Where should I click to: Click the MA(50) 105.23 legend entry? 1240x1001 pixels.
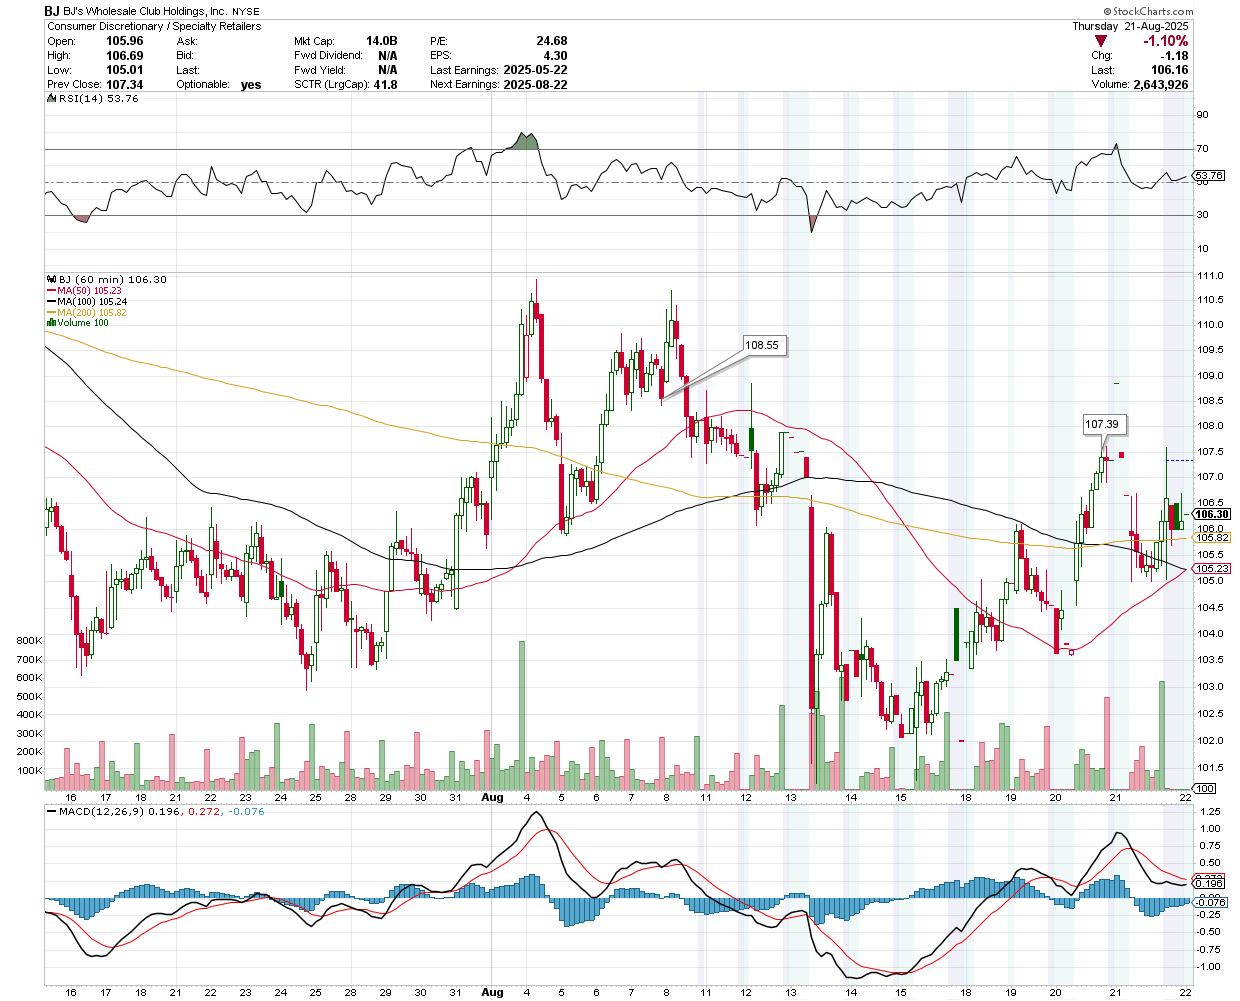coord(89,291)
